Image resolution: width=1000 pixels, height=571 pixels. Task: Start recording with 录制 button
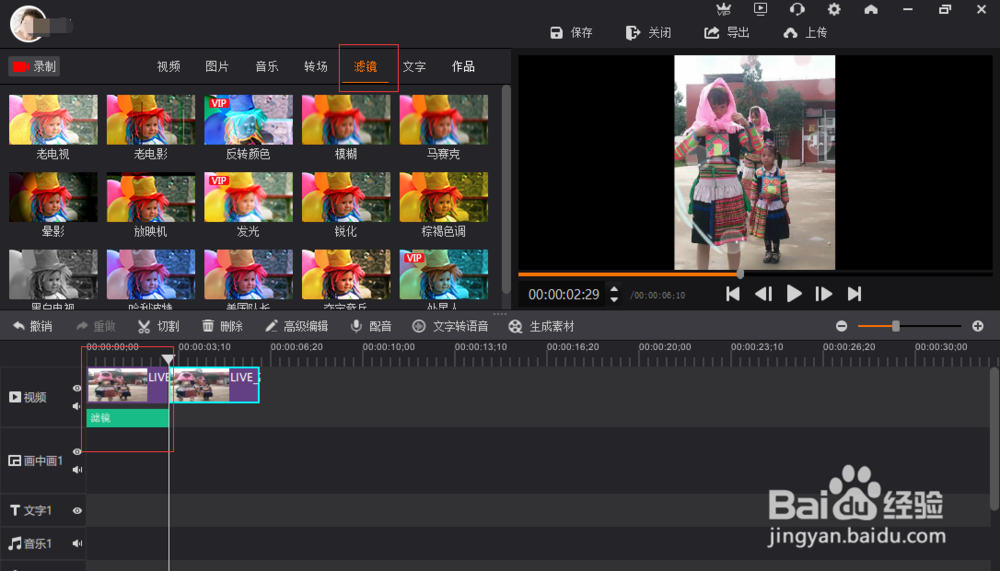[x=34, y=66]
